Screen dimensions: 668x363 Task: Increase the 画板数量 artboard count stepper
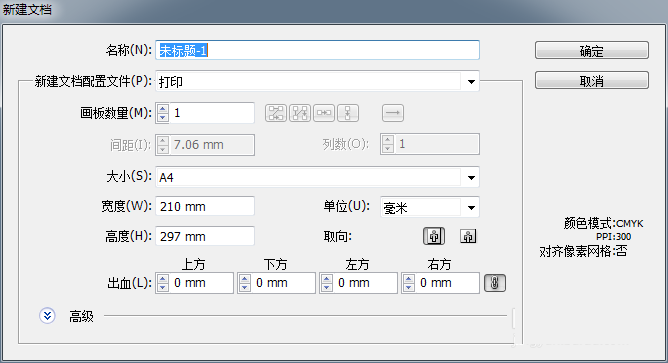point(163,108)
